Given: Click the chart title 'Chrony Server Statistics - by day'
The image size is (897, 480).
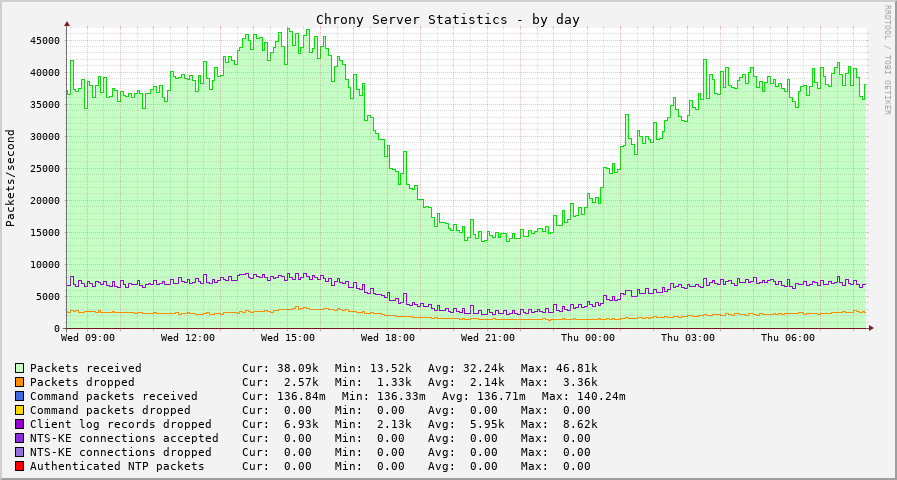Looking at the screenshot, I should pyautogui.click(x=448, y=19).
